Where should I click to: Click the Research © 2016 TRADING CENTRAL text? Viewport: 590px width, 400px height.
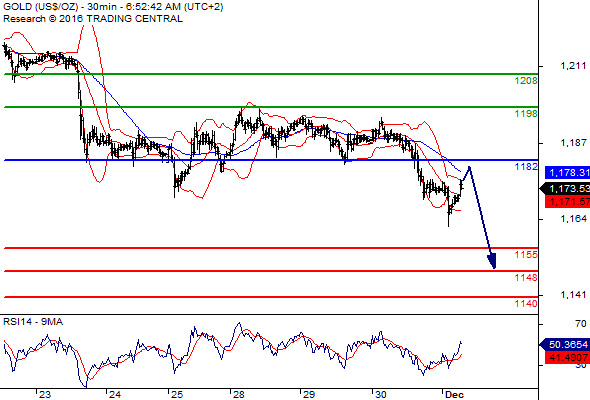click(93, 19)
